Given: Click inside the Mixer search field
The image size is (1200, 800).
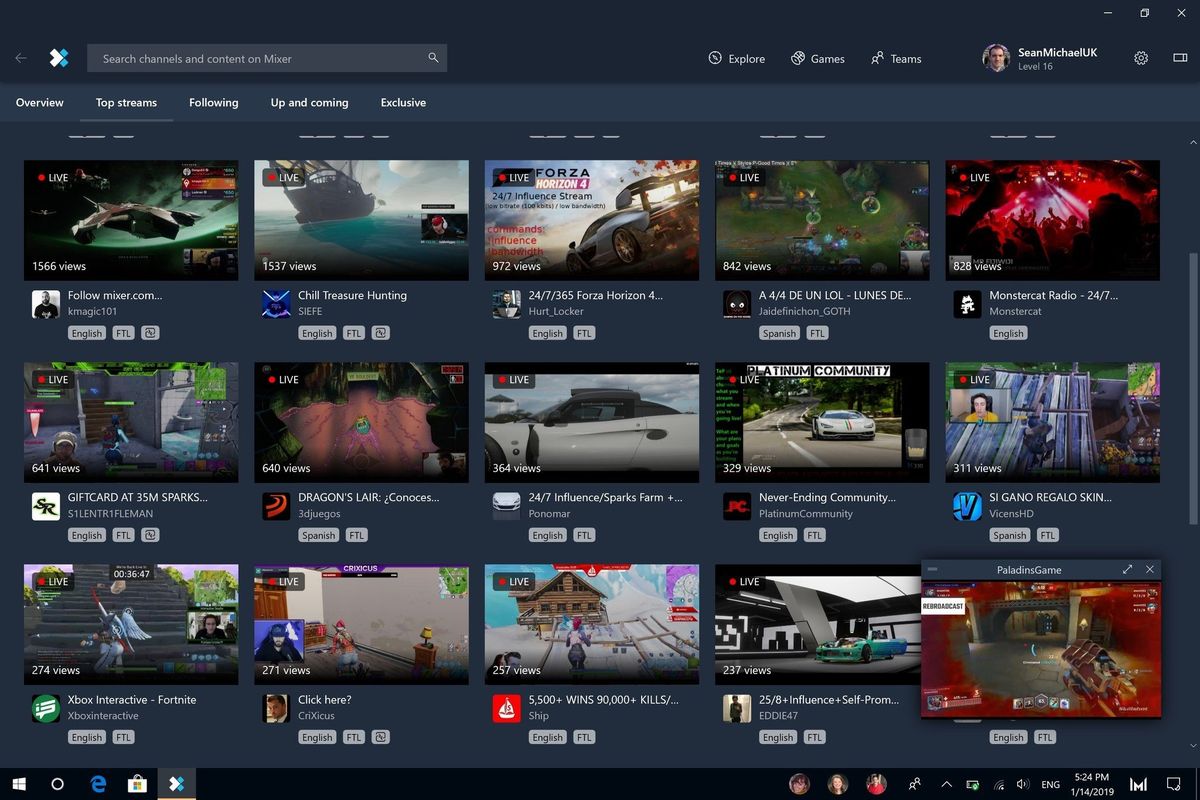Looking at the screenshot, I should pyautogui.click(x=250, y=58).
